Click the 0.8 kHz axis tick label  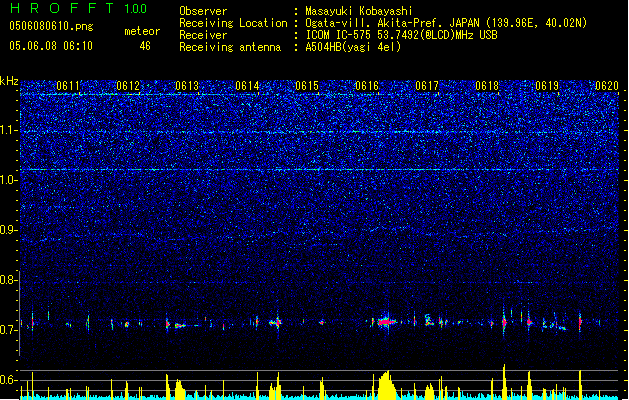[8, 280]
